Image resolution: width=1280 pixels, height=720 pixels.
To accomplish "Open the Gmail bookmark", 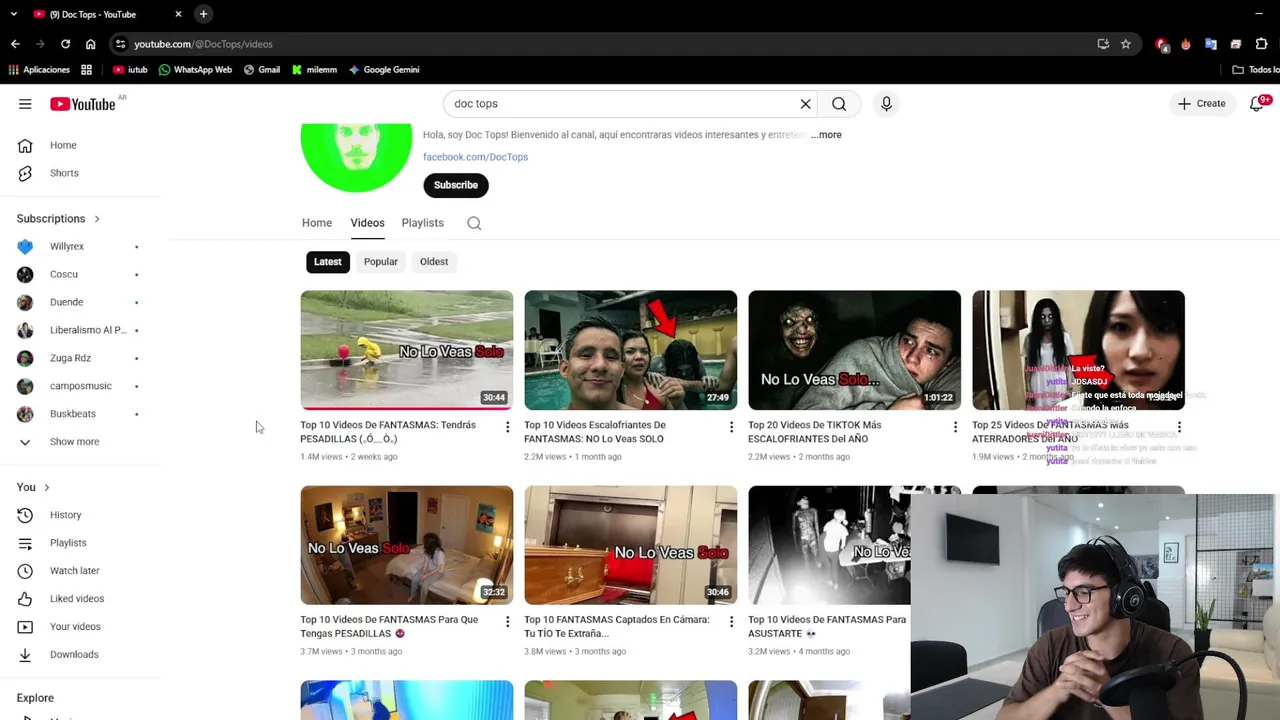I will coord(262,70).
